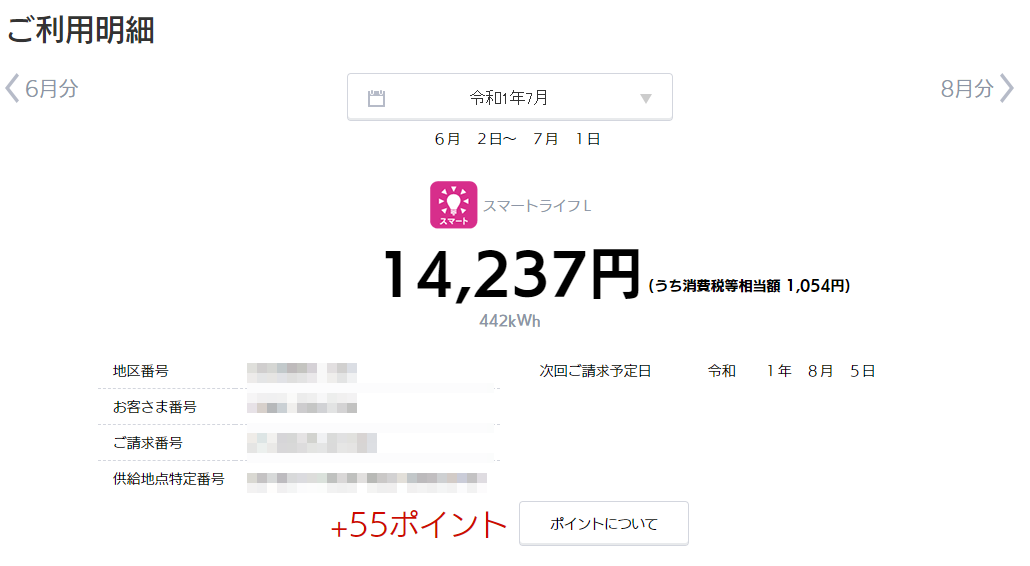This screenshot has width=1030, height=566.
Task: Click the ご請求番号 row label
Action: coord(148,443)
